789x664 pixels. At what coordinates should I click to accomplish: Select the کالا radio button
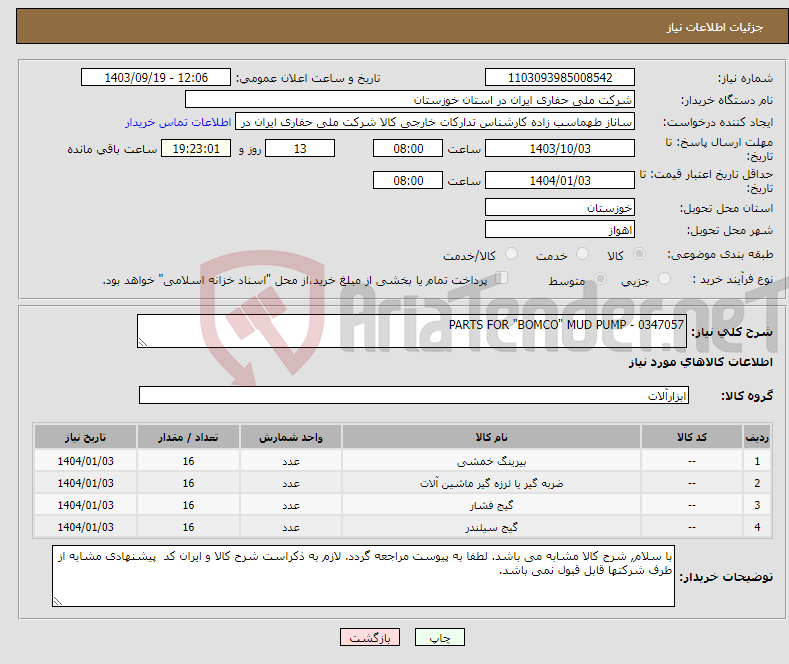point(639,254)
